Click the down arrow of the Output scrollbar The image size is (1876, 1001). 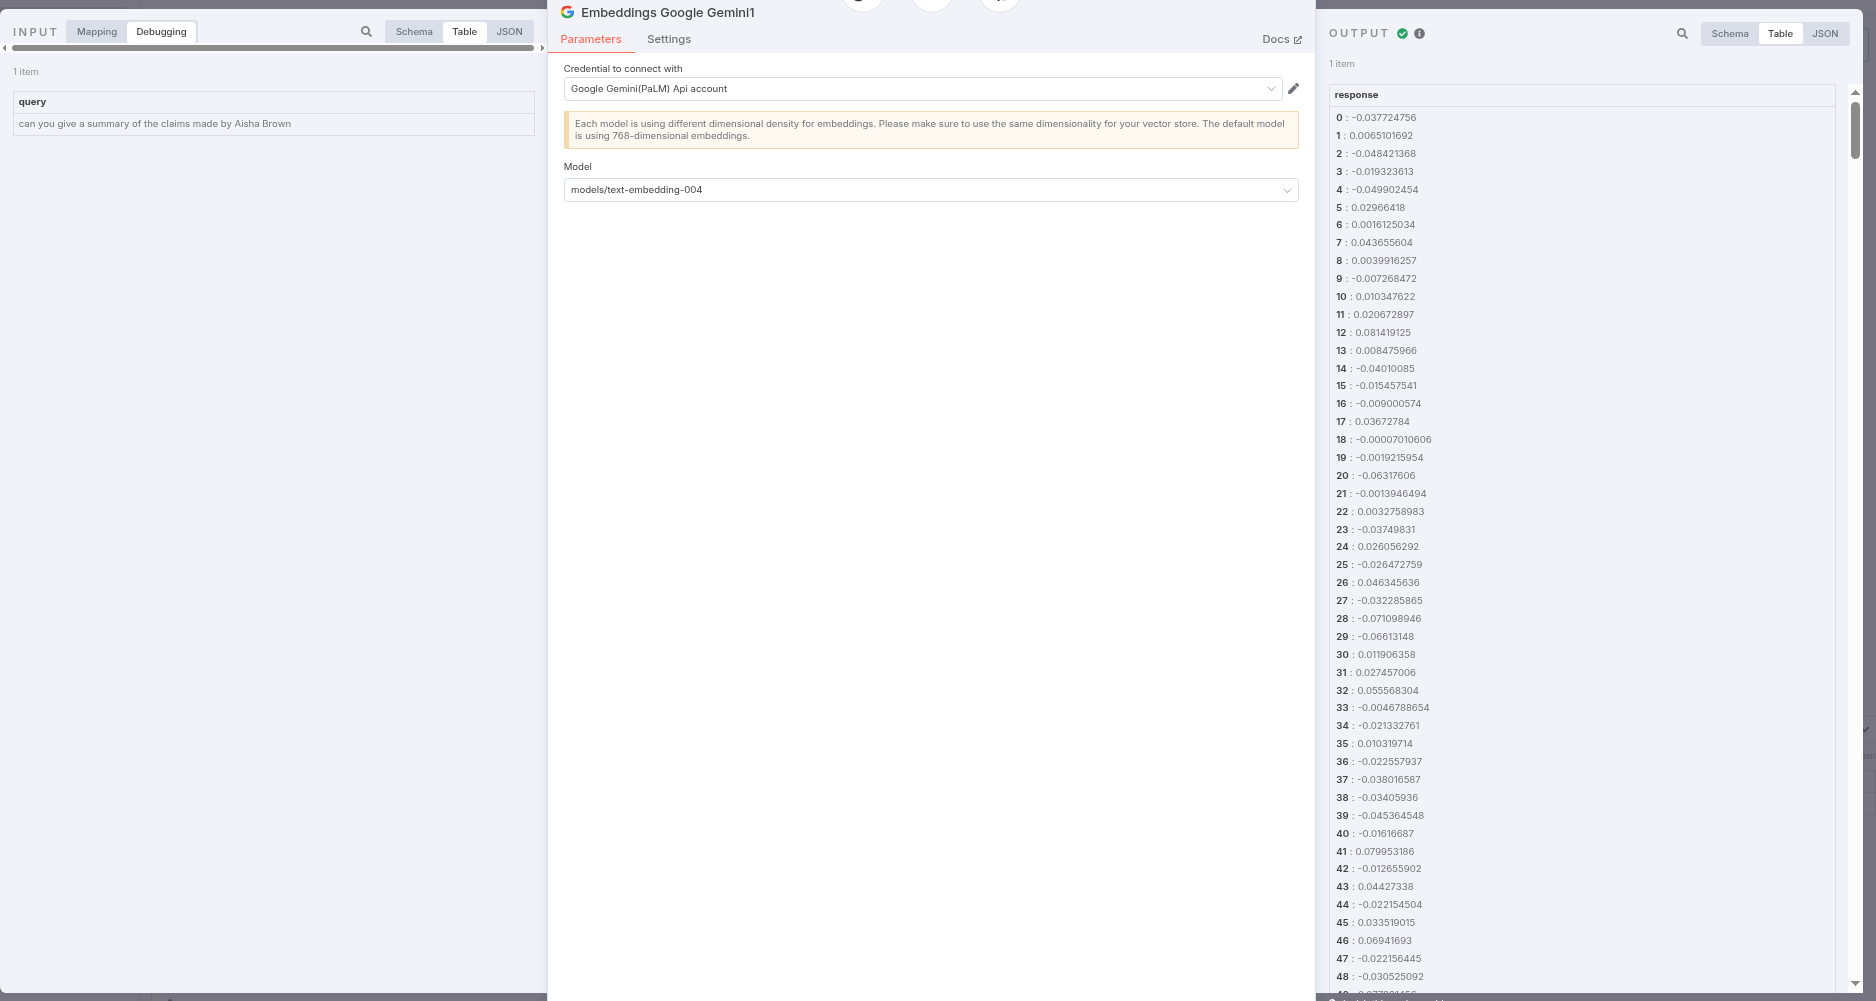point(1855,983)
